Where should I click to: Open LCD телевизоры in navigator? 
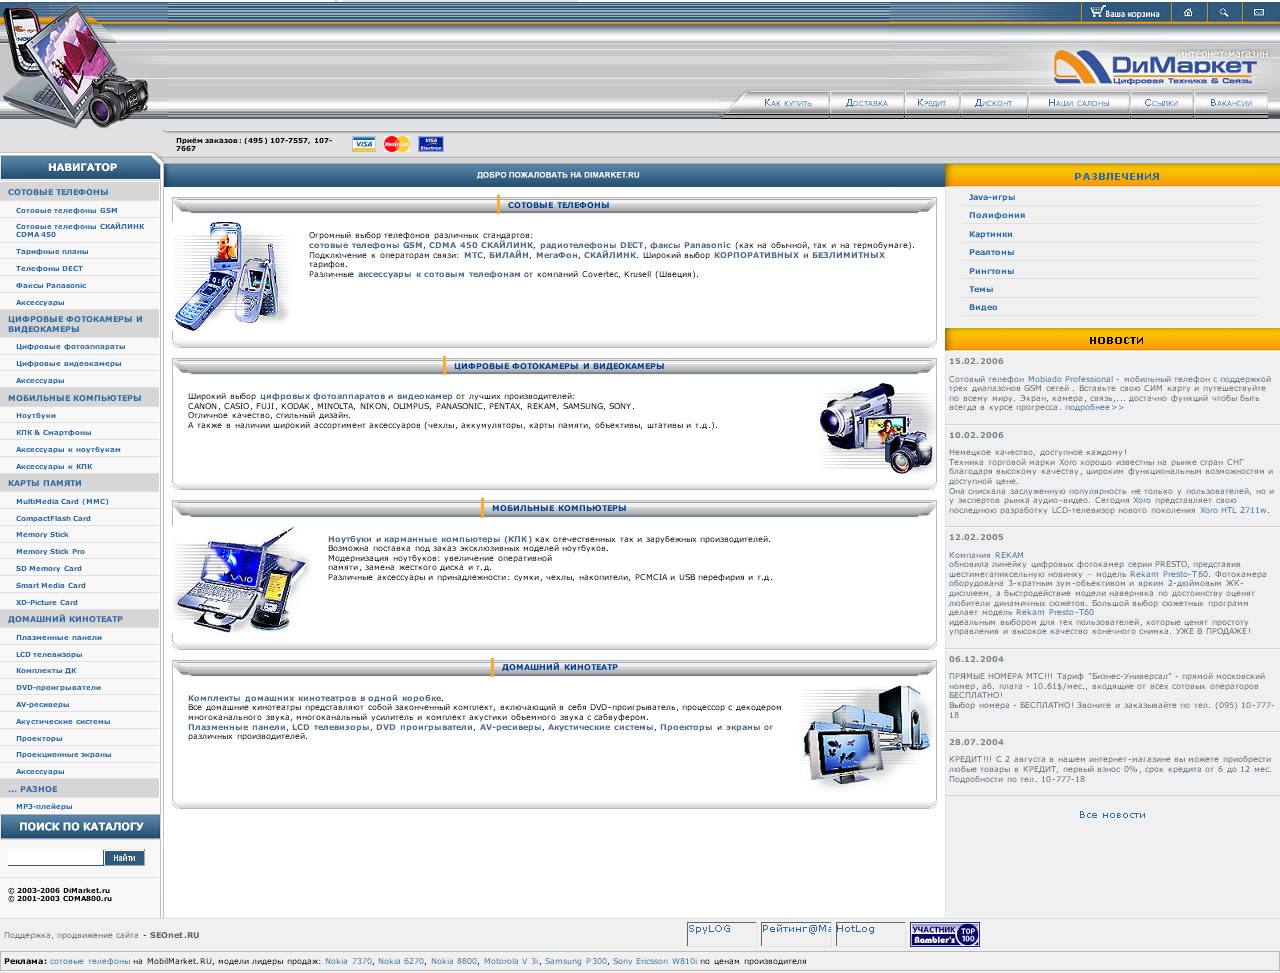click(x=49, y=655)
